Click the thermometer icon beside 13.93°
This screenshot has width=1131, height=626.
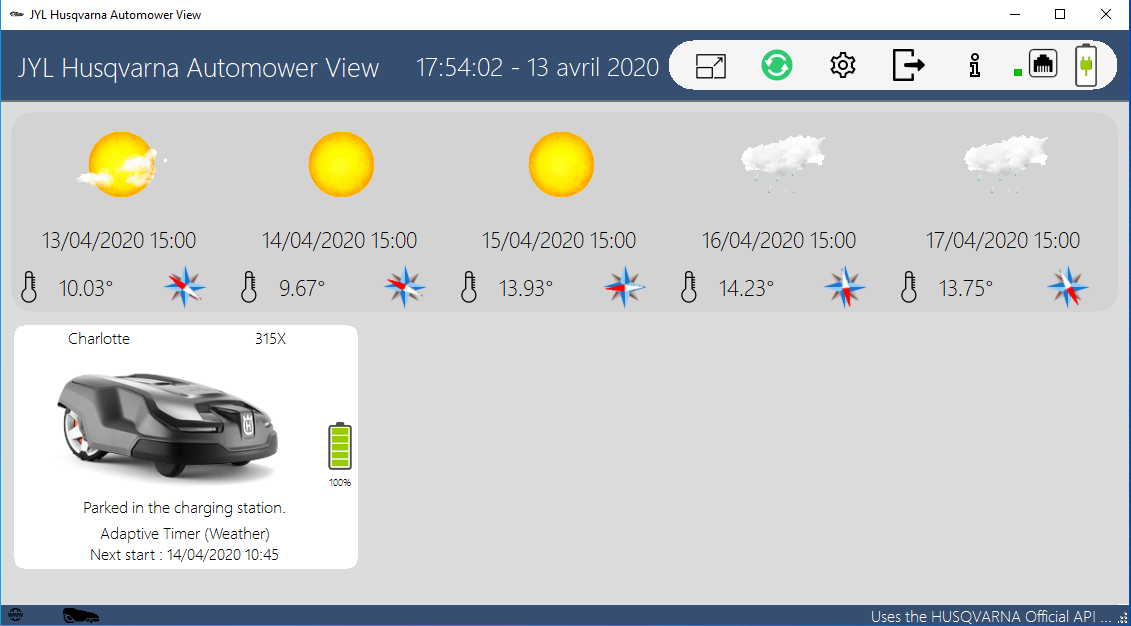[469, 287]
